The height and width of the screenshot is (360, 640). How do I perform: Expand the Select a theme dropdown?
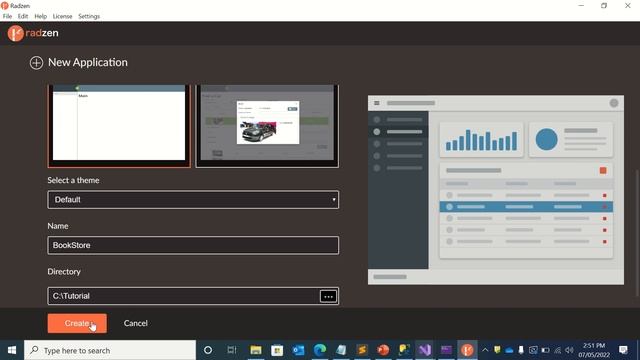point(193,200)
